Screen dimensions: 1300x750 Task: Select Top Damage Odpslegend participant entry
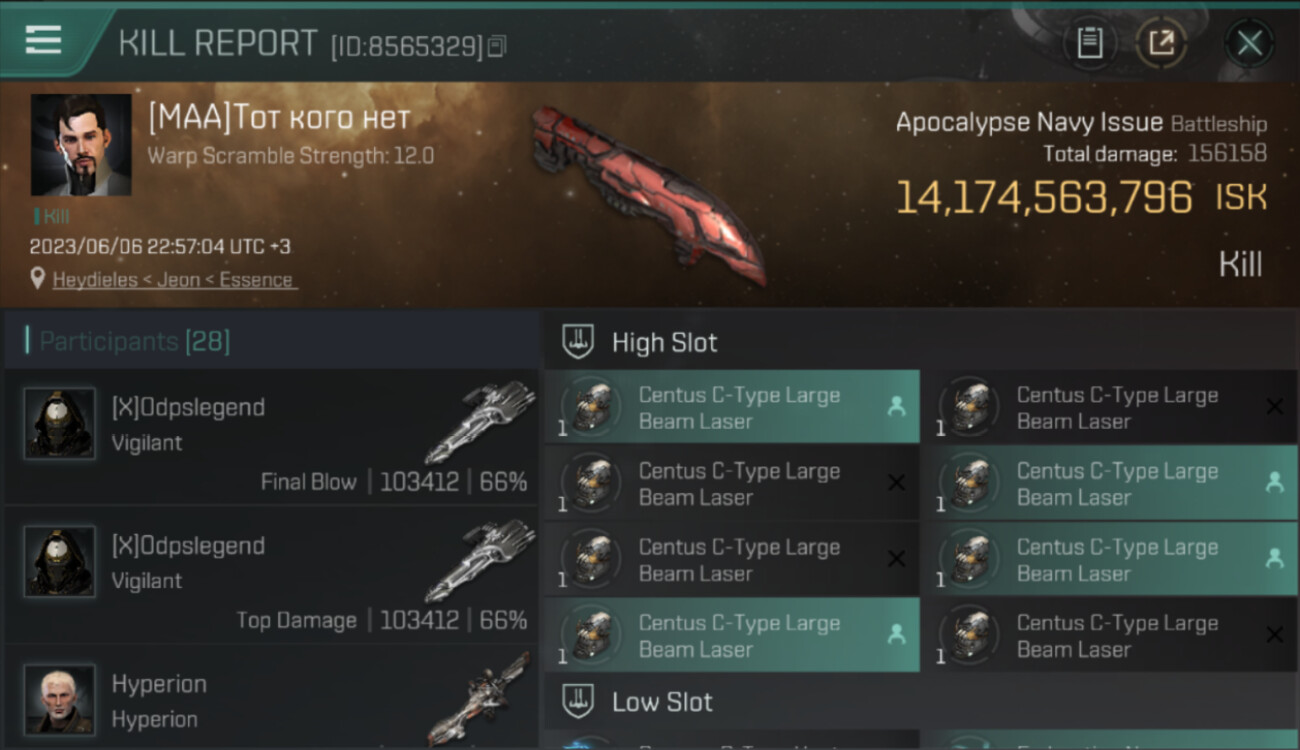[x=272, y=576]
